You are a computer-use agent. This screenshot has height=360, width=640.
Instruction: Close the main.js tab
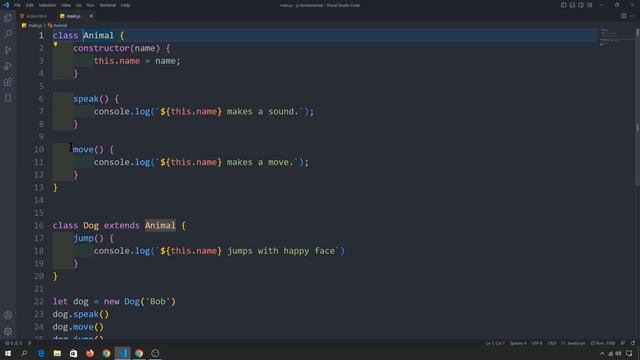(x=91, y=16)
